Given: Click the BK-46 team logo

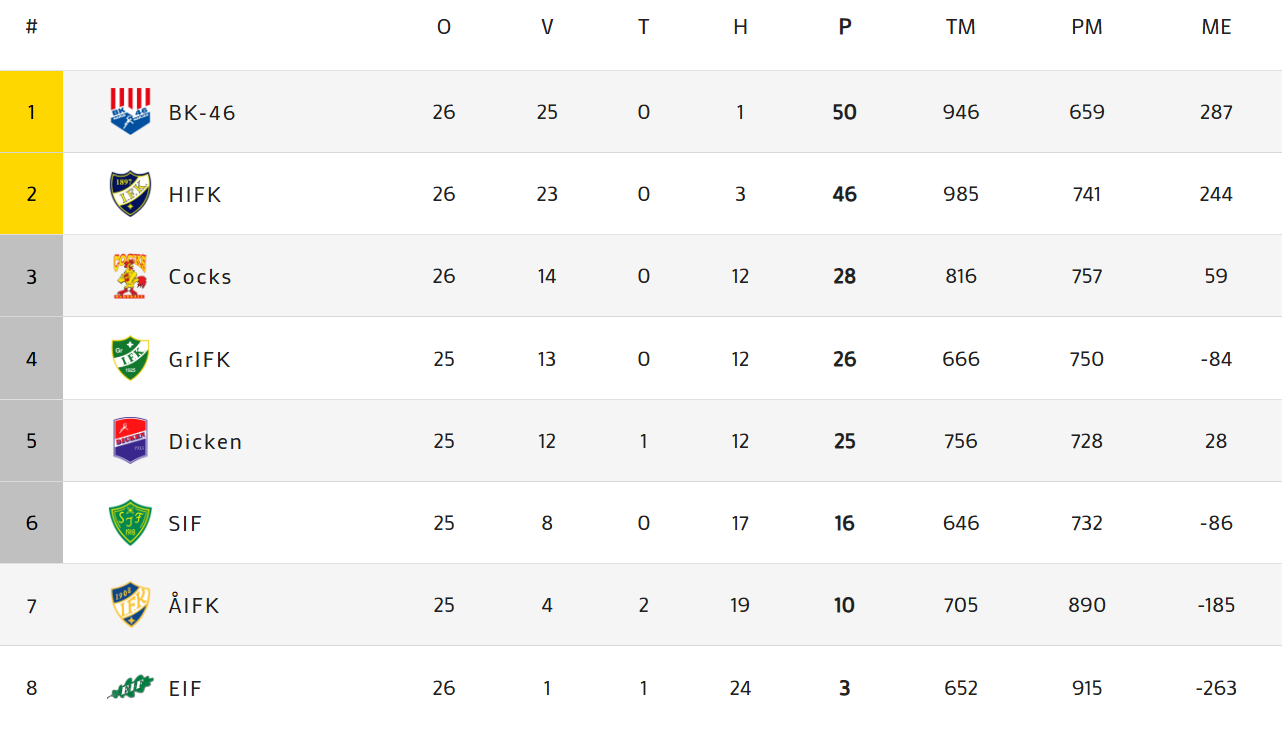Looking at the screenshot, I should (130, 111).
